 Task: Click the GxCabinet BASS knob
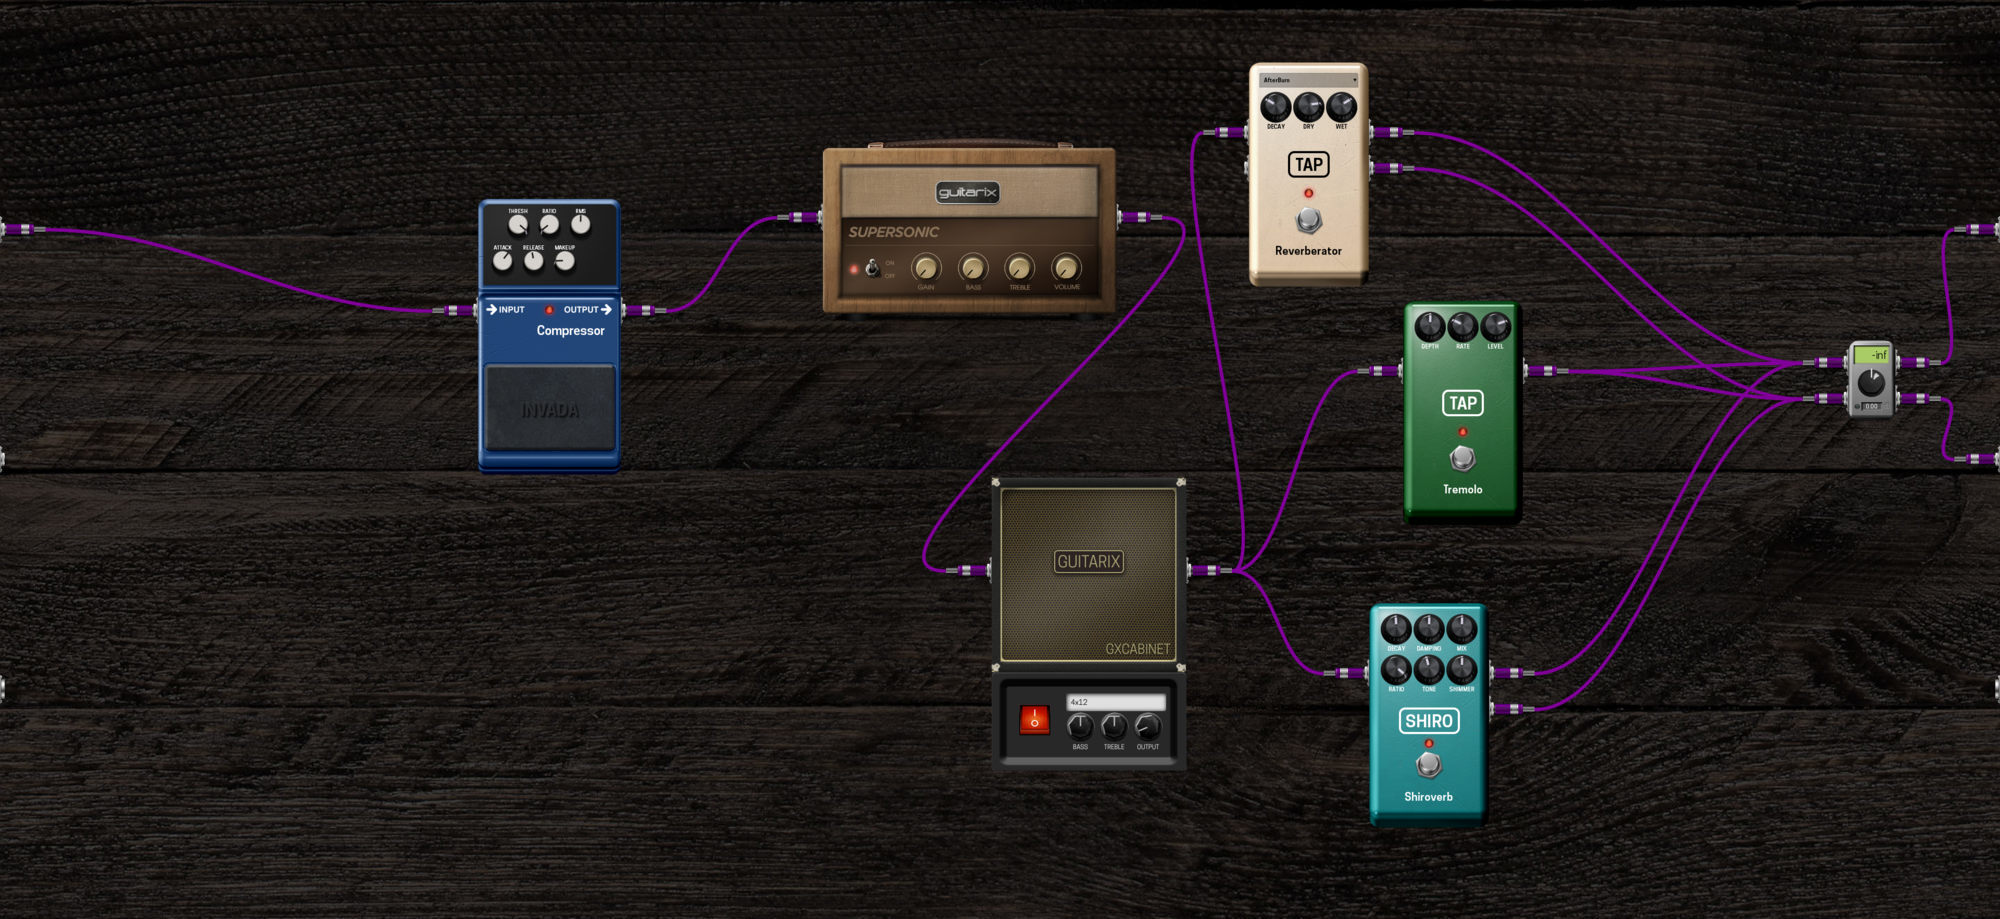tap(1080, 727)
